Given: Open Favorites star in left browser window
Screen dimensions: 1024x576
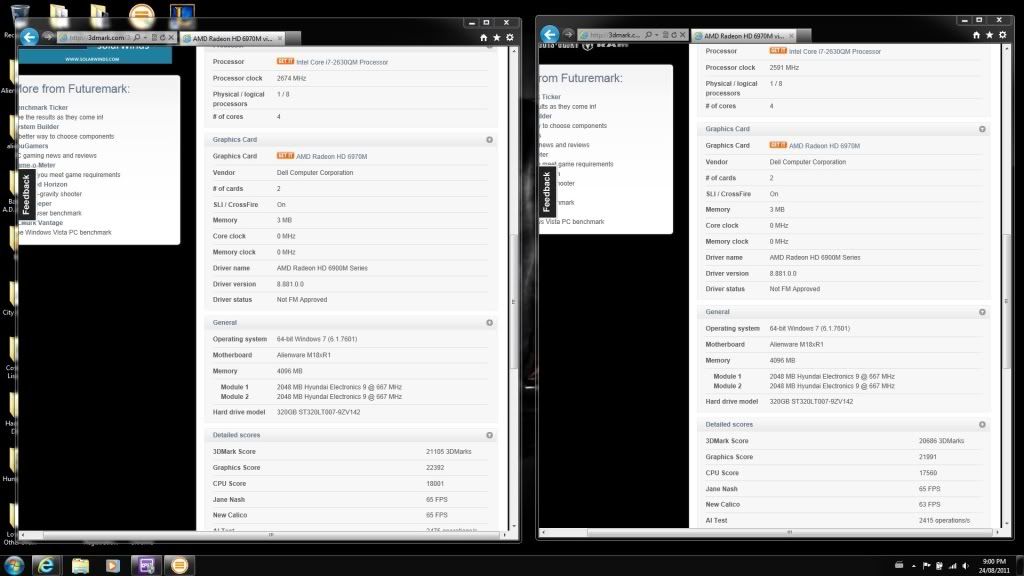Looking at the screenshot, I should click(x=497, y=38).
